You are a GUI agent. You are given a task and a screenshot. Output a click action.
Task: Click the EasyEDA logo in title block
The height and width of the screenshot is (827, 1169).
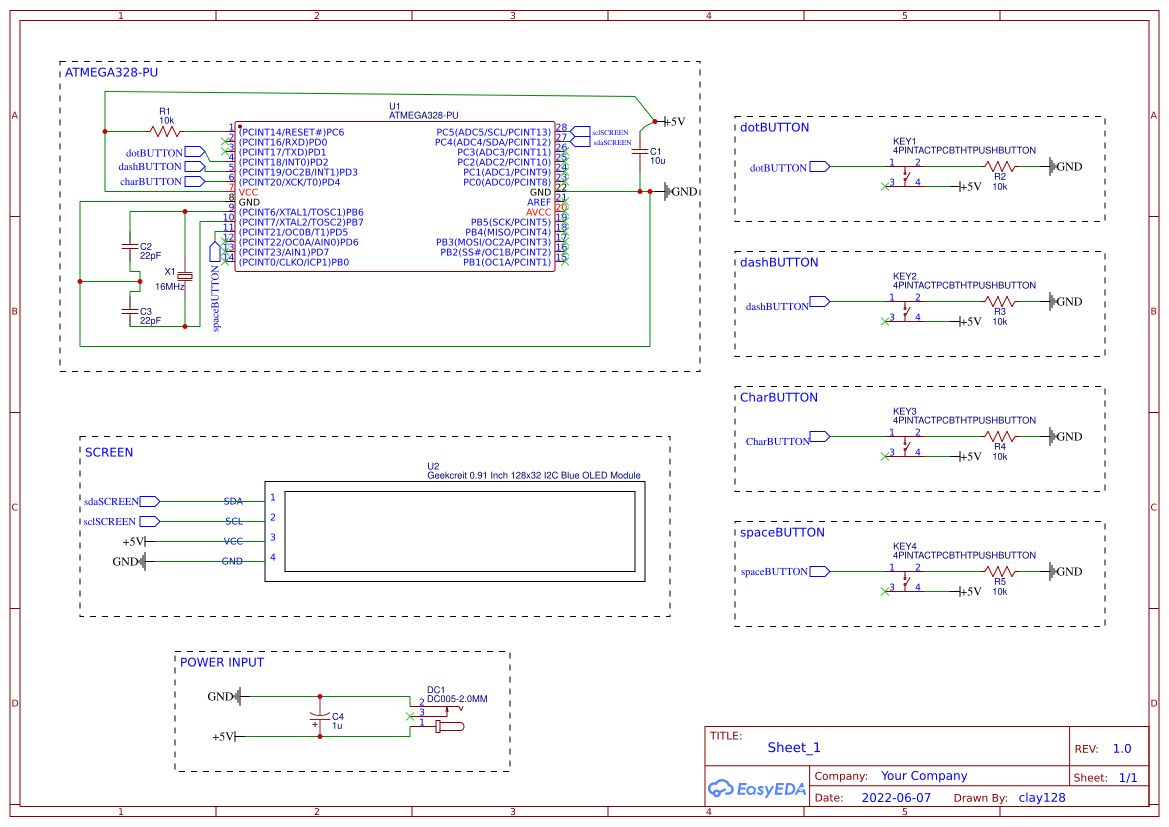757,789
